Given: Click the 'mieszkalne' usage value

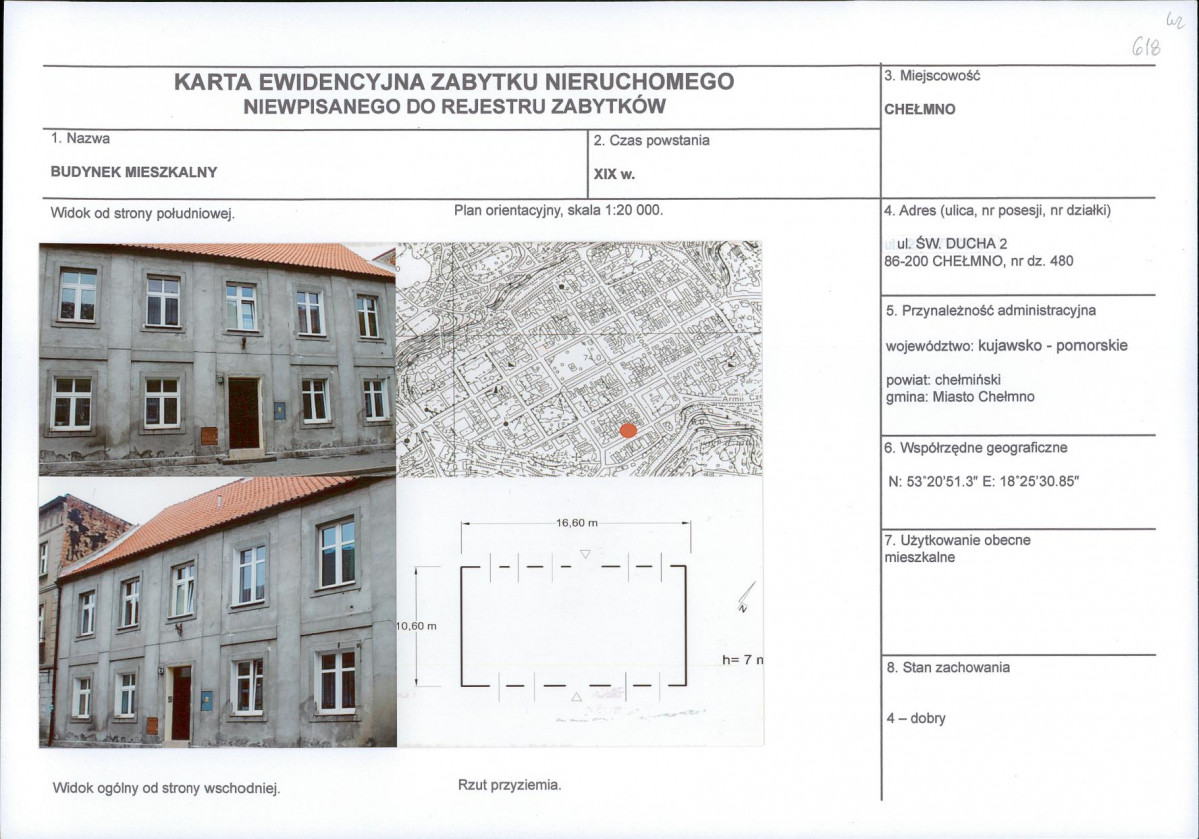Looking at the screenshot, I should (x=920, y=558).
